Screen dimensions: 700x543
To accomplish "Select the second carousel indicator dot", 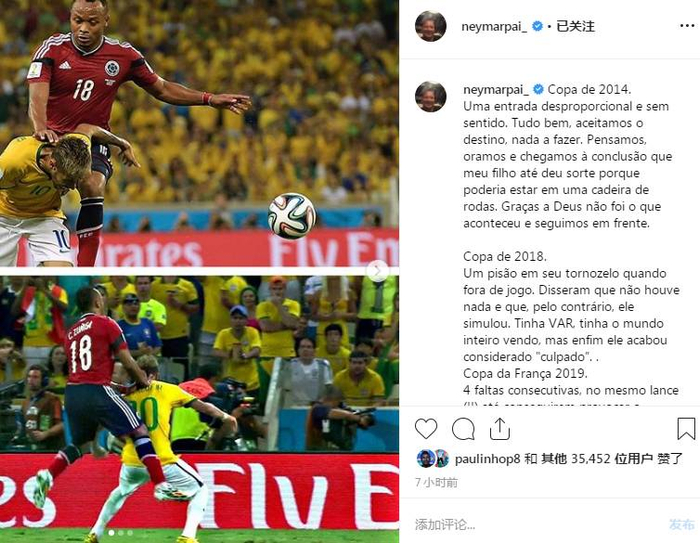I will coord(121,533).
